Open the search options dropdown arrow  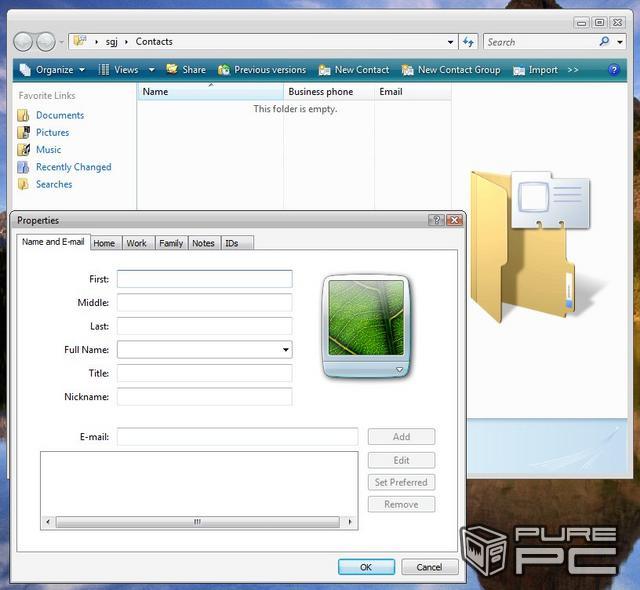tap(620, 42)
